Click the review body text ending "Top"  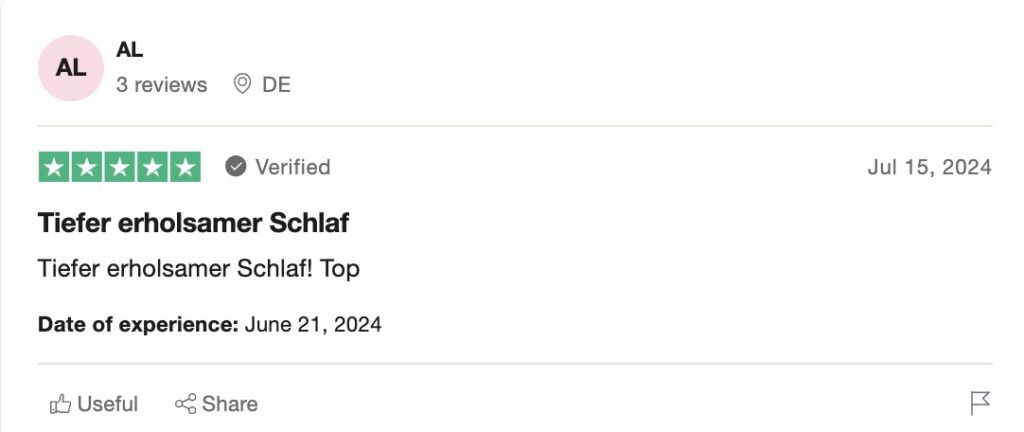click(x=198, y=269)
